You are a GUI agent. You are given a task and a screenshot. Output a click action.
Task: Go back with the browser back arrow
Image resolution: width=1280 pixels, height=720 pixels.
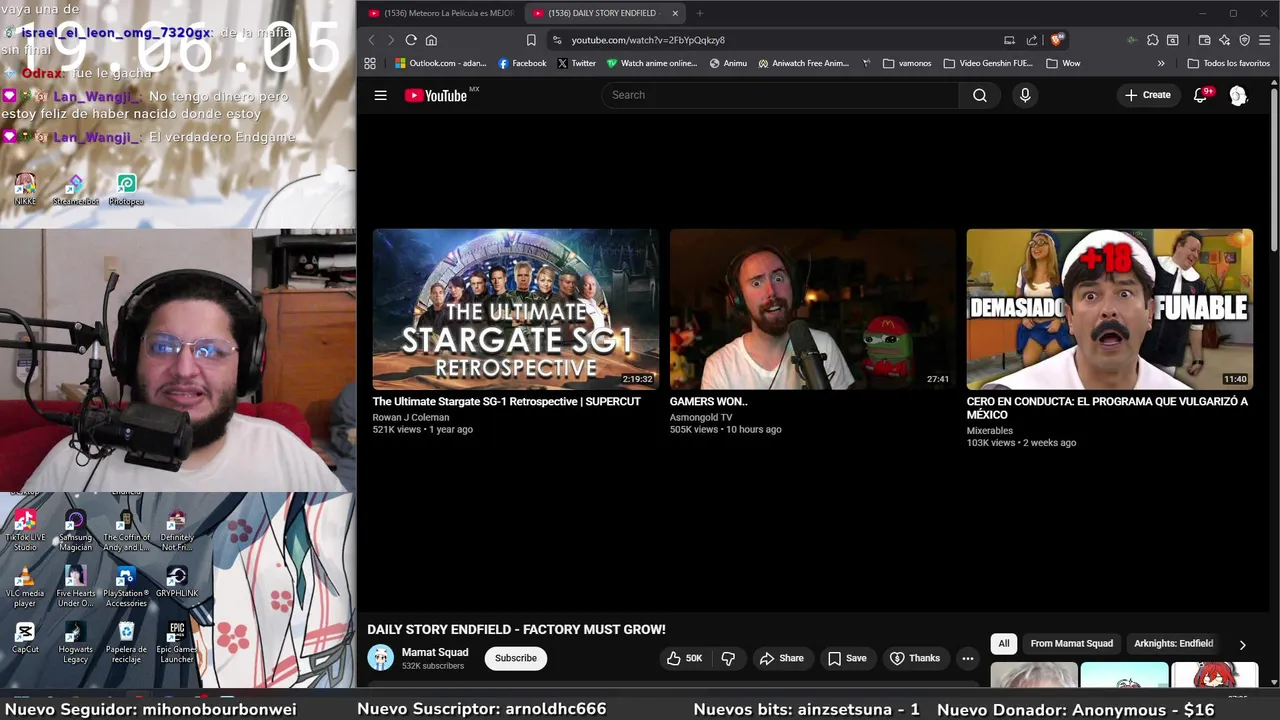371,40
